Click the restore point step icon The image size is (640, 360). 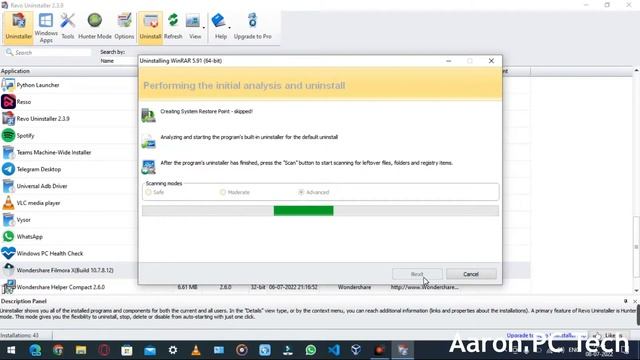click(149, 115)
